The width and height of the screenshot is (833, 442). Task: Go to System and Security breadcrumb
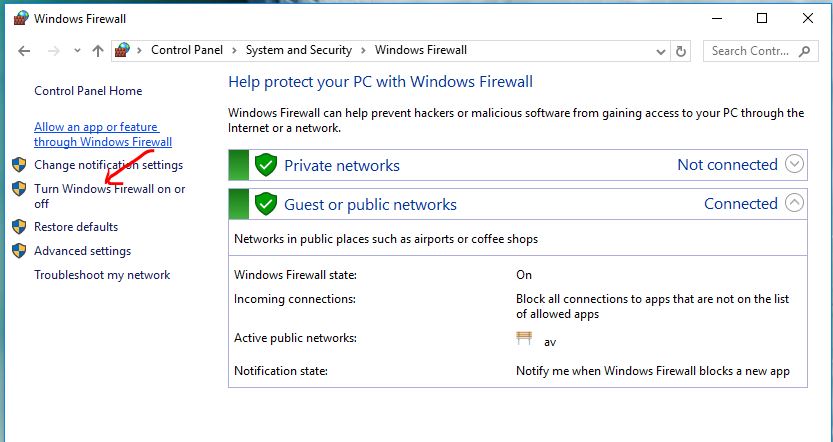point(299,50)
